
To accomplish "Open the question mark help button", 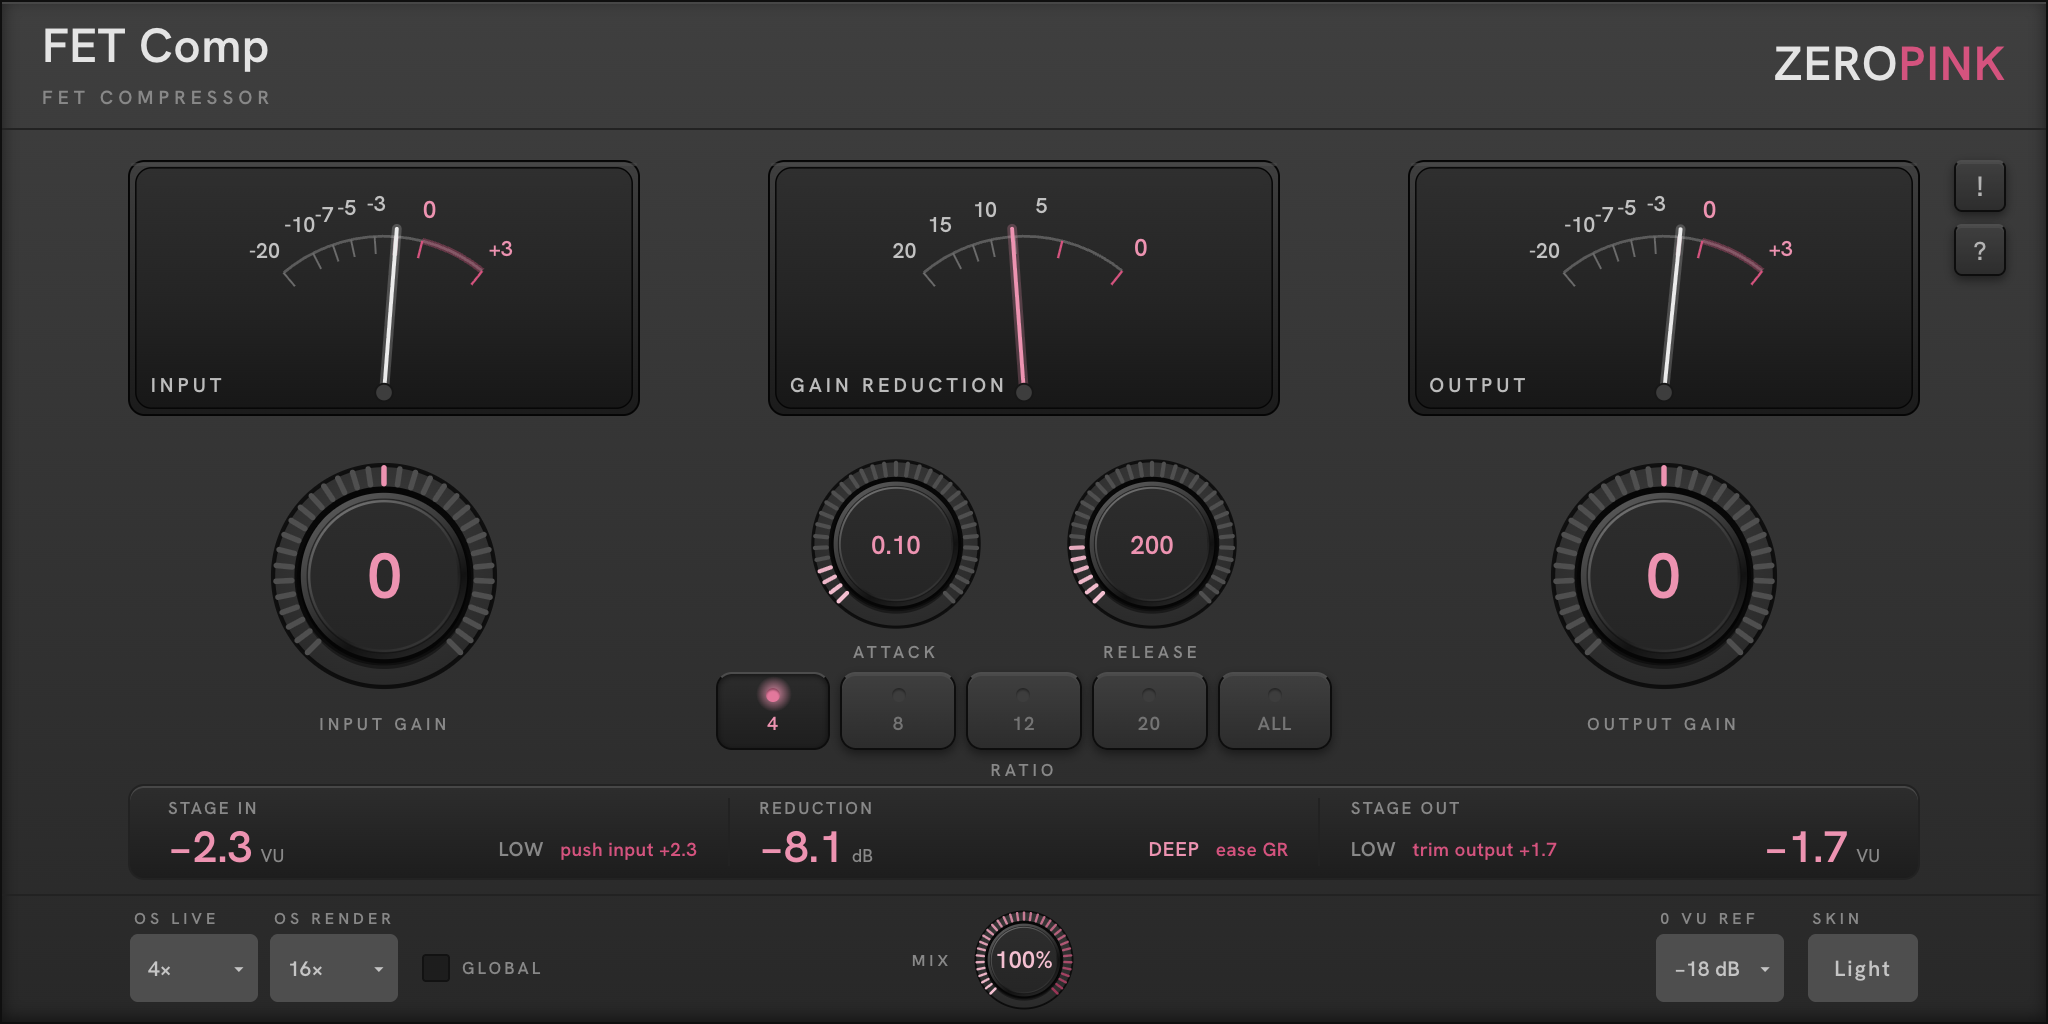I will [1979, 251].
